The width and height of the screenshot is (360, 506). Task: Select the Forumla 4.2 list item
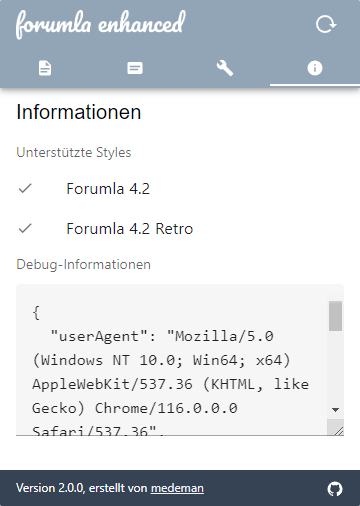(x=180, y=189)
